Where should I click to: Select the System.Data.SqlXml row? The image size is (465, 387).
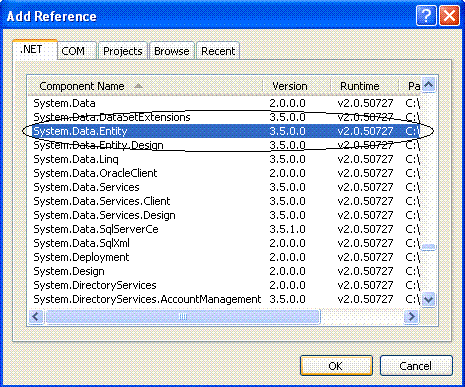(224, 243)
